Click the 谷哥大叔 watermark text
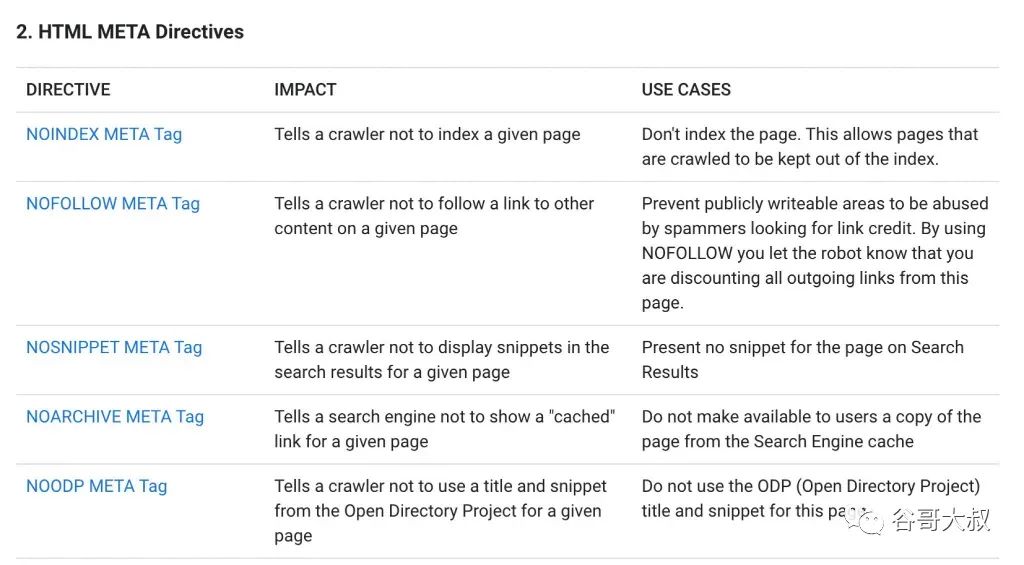Screen dimensions: 1024x565 tap(940, 521)
